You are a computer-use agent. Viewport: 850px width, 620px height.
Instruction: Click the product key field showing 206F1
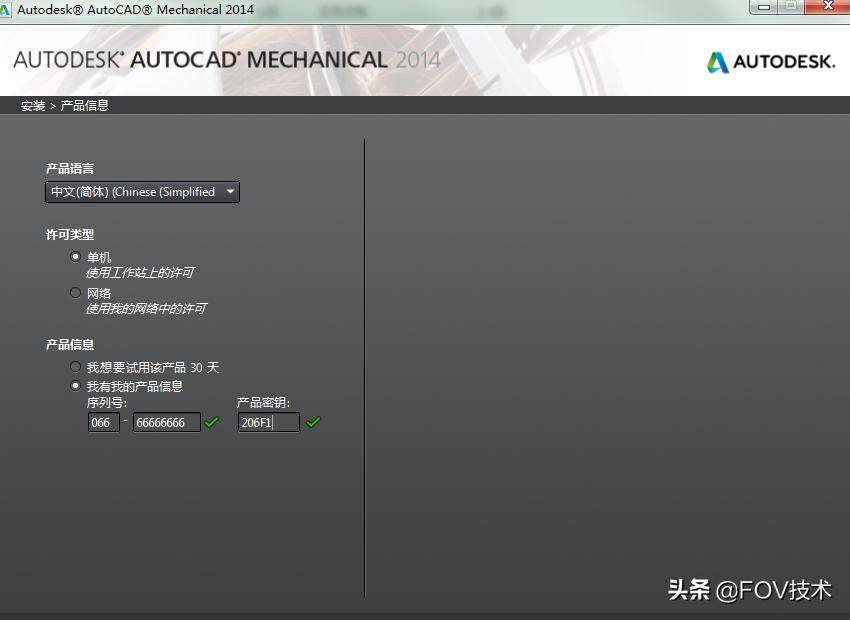pyautogui.click(x=267, y=422)
